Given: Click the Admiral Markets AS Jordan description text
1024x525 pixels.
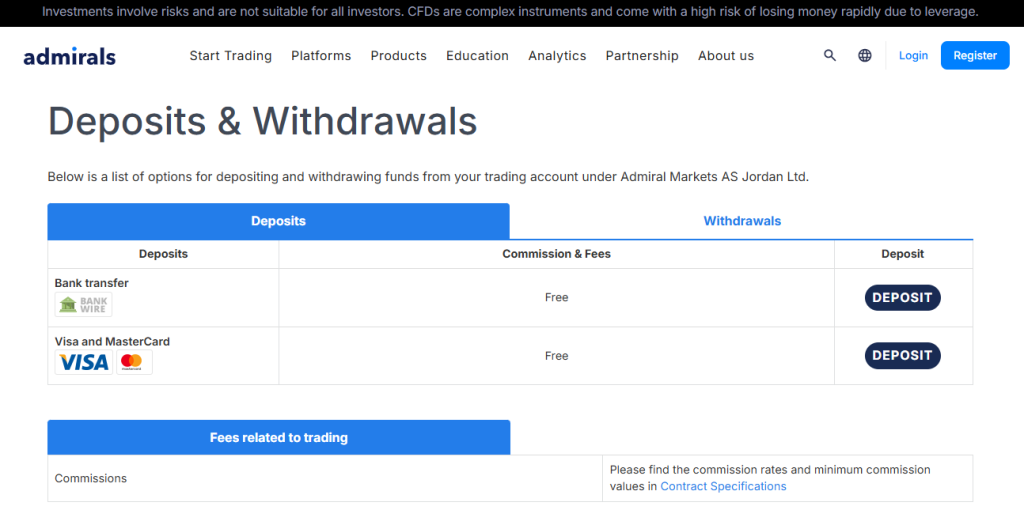Looking at the screenshot, I should tap(428, 177).
